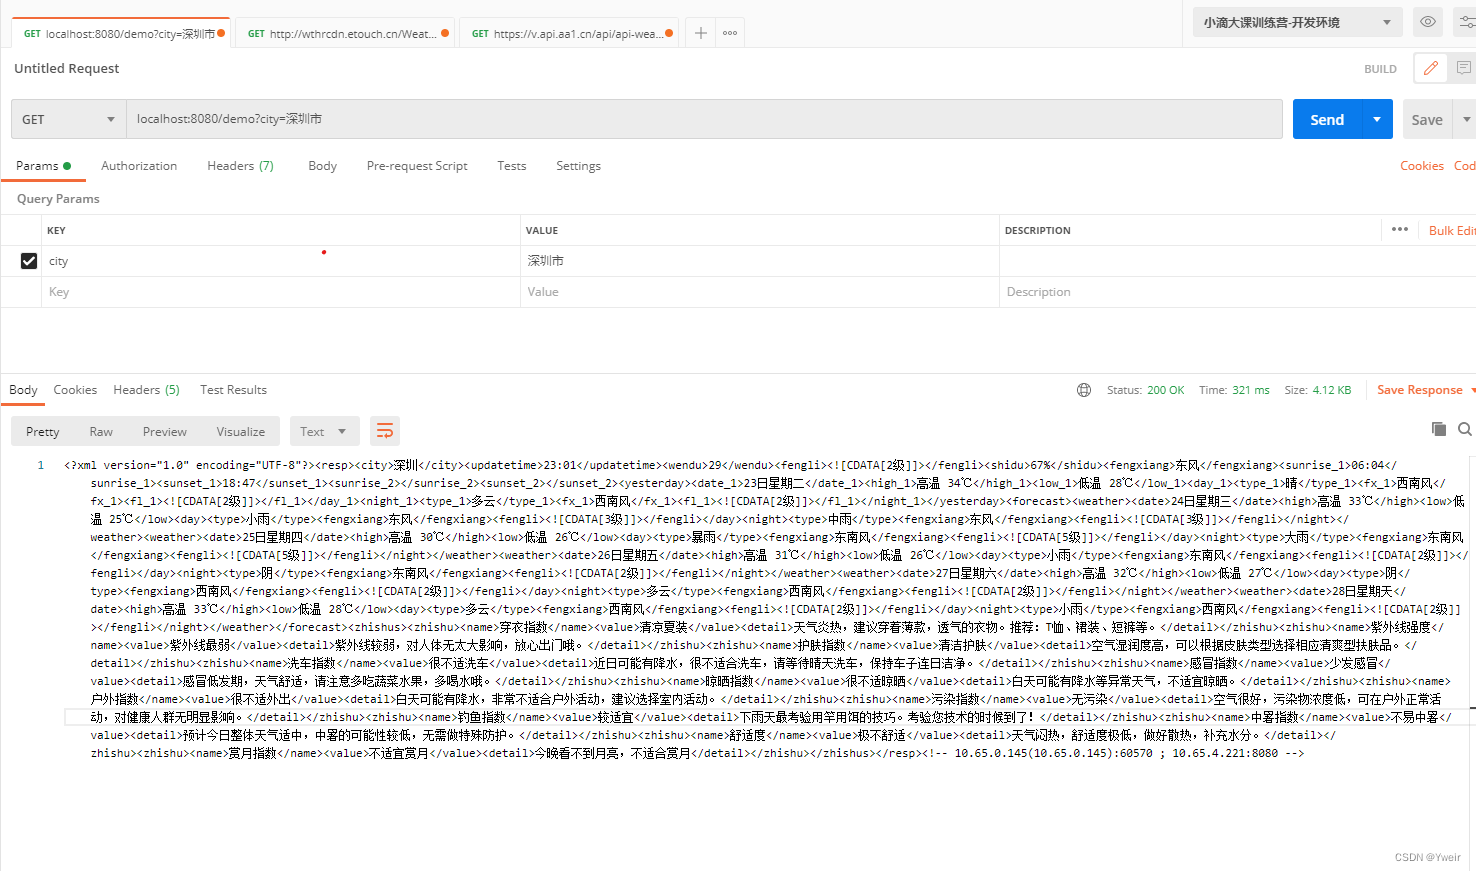
Task: Click the Send button
Action: (x=1326, y=119)
